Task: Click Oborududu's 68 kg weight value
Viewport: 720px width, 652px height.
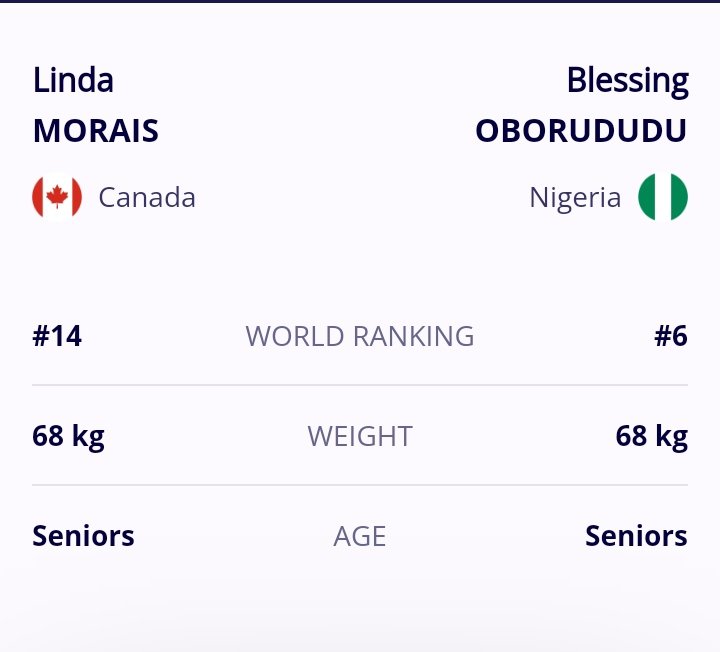Action: click(x=652, y=436)
